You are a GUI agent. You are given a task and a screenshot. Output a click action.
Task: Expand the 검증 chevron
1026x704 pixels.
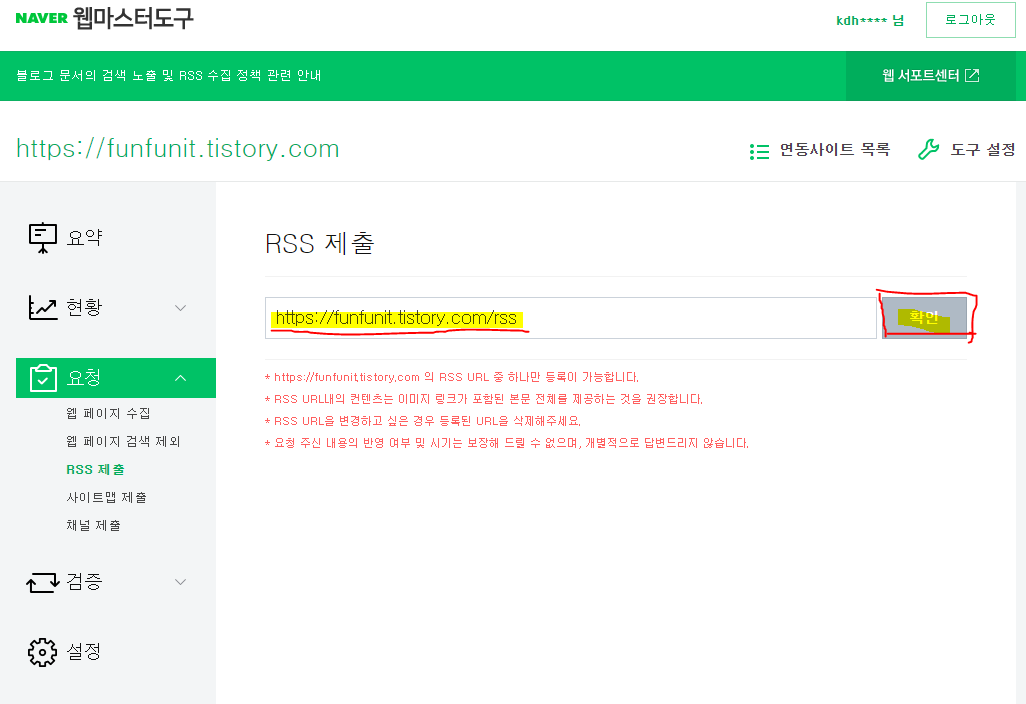[x=181, y=582]
